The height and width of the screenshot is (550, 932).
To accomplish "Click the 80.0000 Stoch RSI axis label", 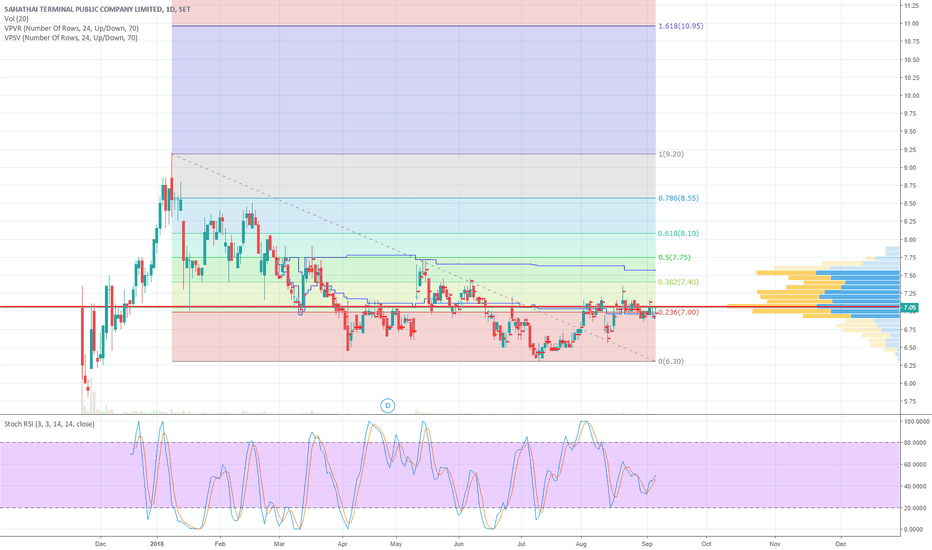I will click(x=917, y=443).
